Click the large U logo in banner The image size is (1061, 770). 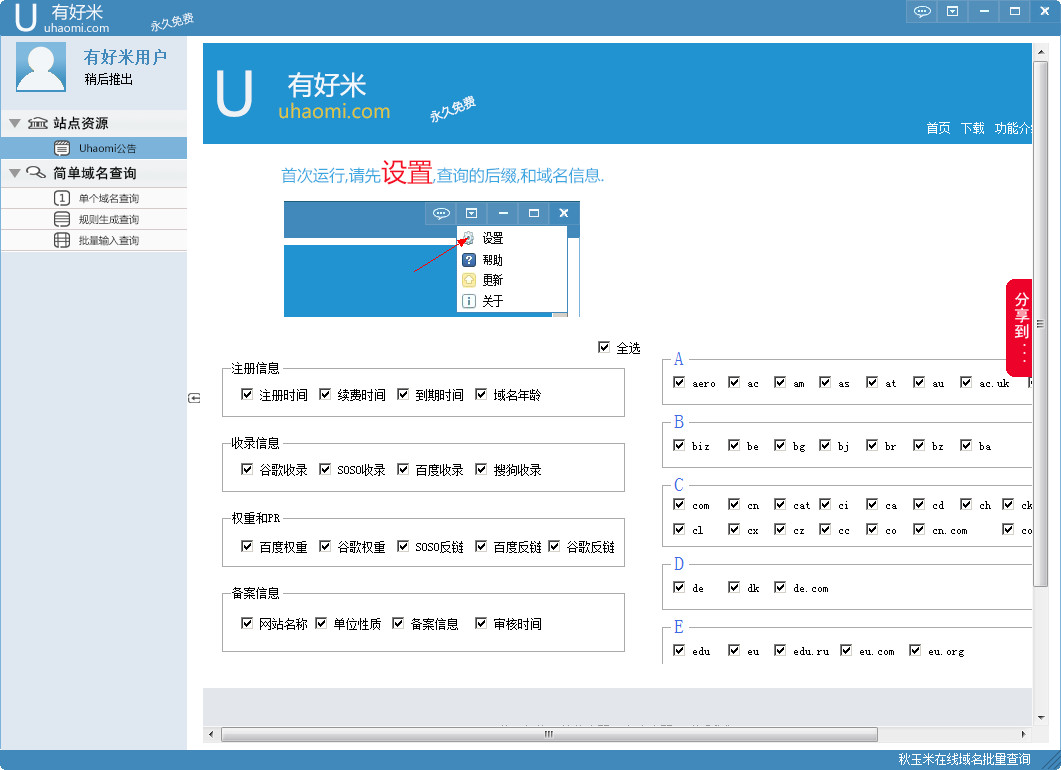(x=234, y=93)
